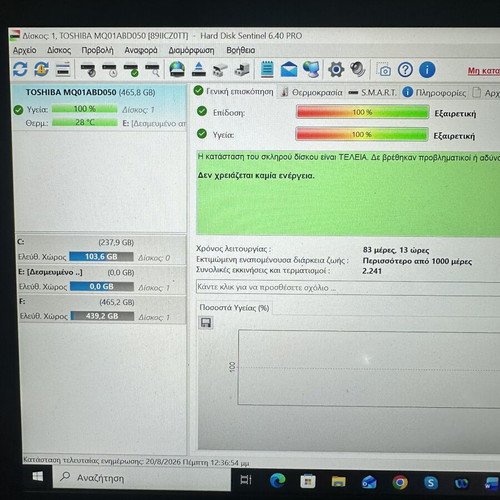The width and height of the screenshot is (500, 500).
Task: Start the short self-test disk icon
Action: [88, 70]
